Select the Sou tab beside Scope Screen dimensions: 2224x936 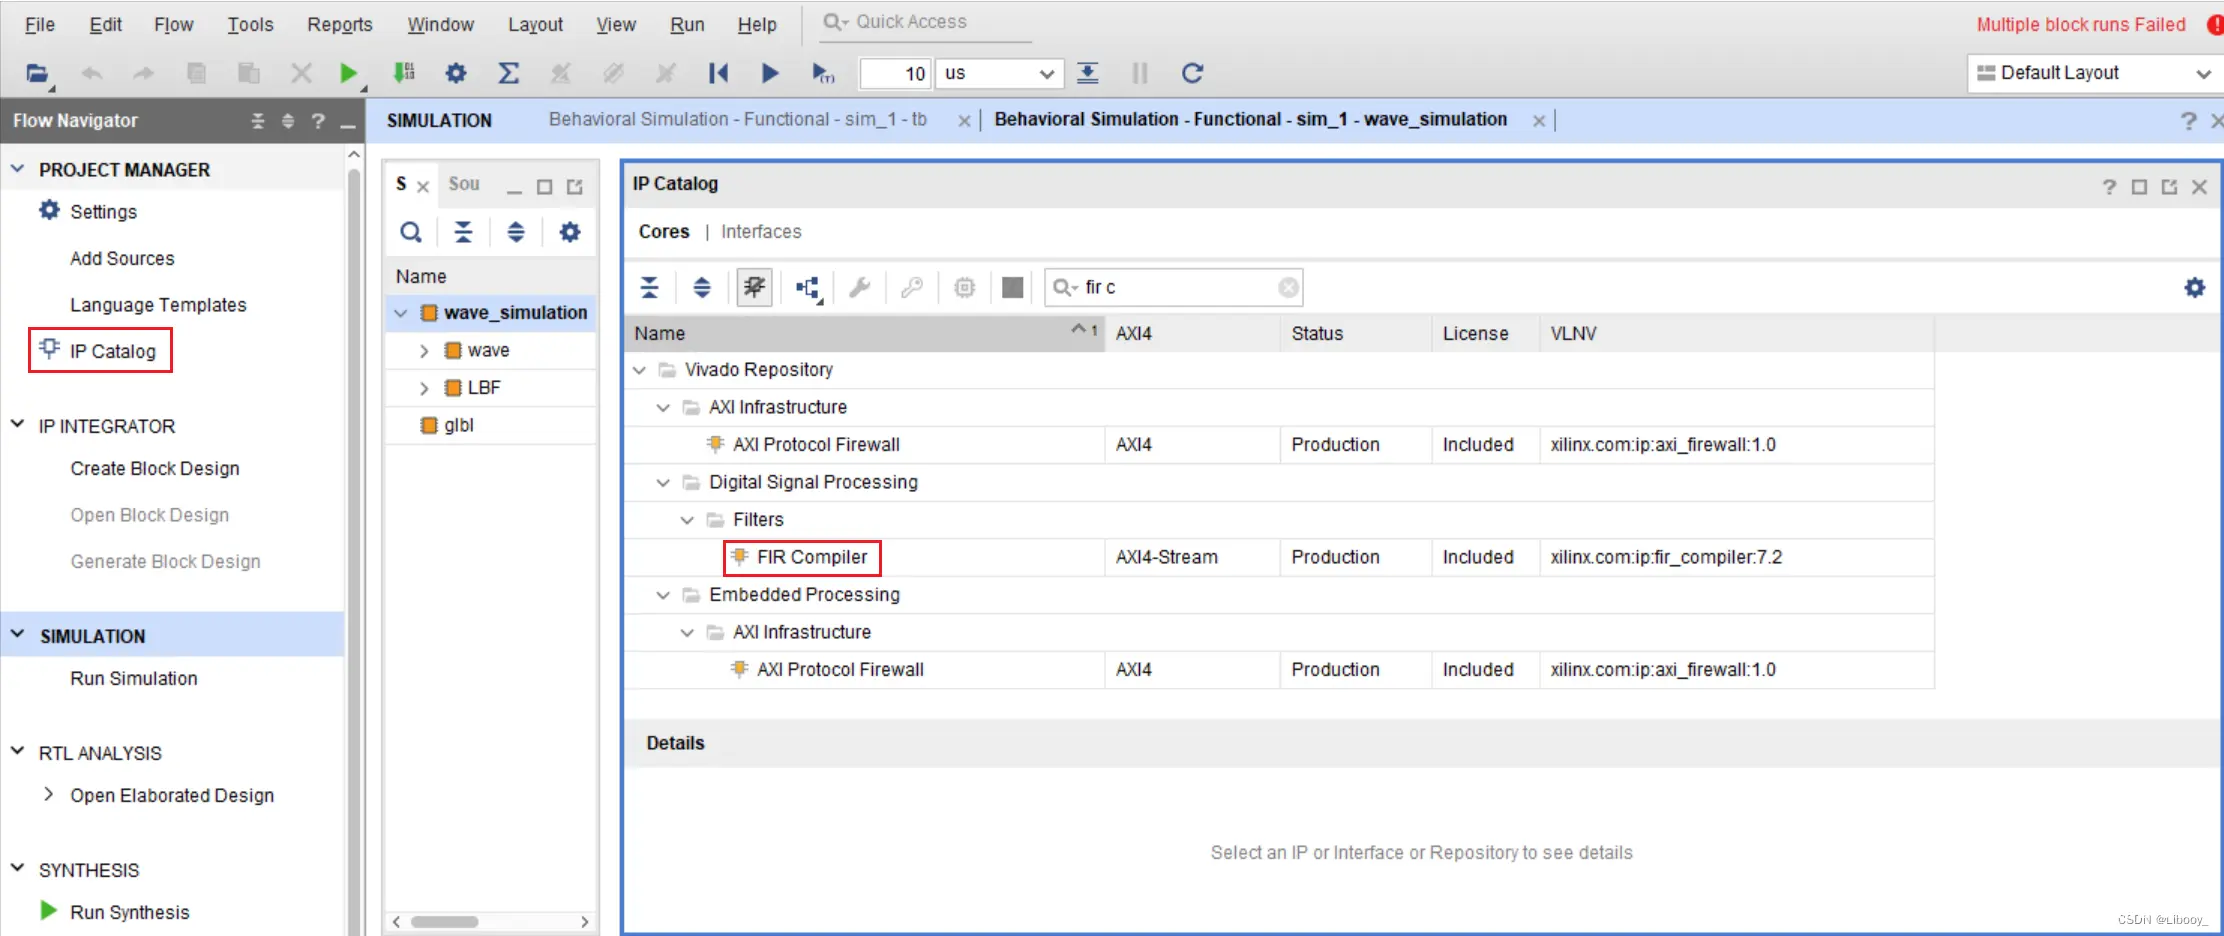(x=464, y=184)
